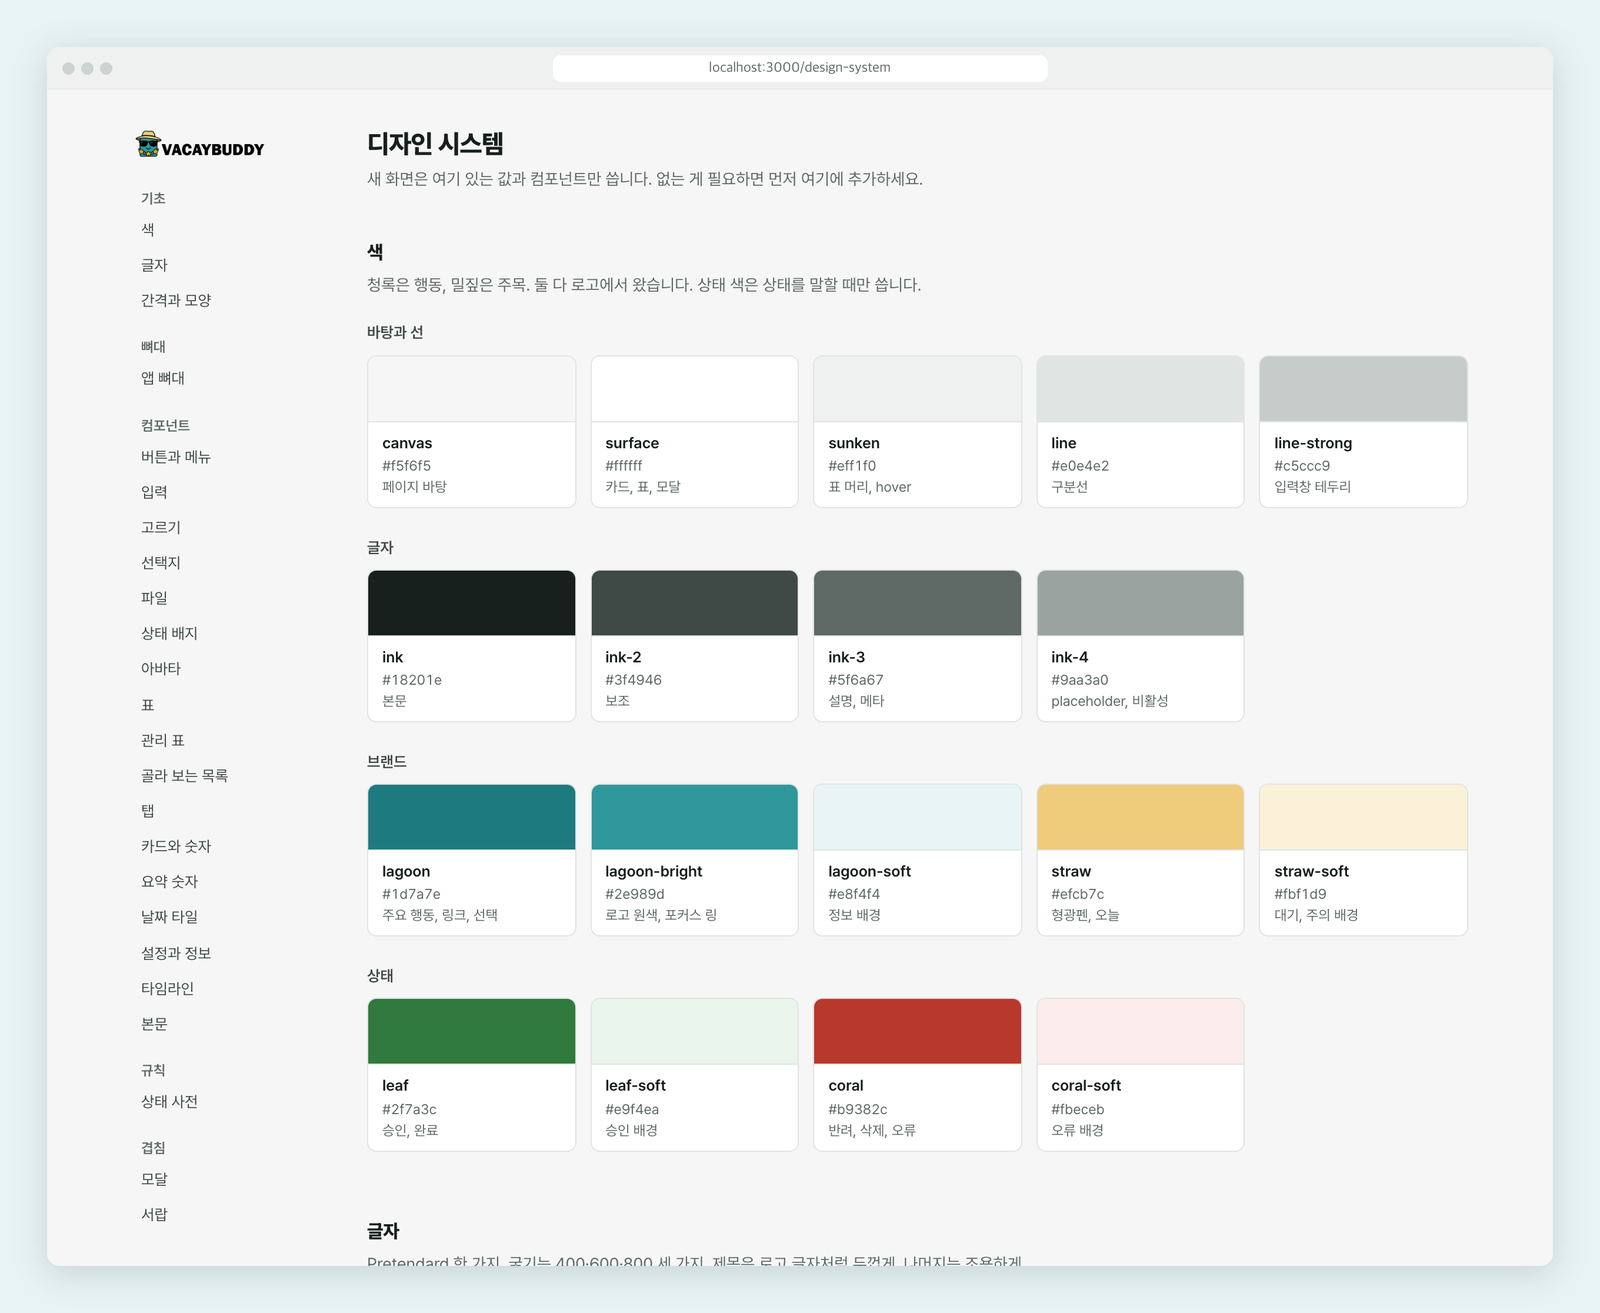1600x1313 pixels.
Task: Click the browser address bar
Action: [800, 68]
